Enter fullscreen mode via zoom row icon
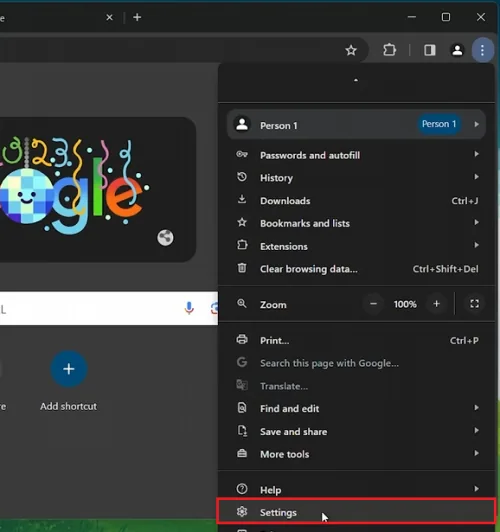 [x=474, y=304]
